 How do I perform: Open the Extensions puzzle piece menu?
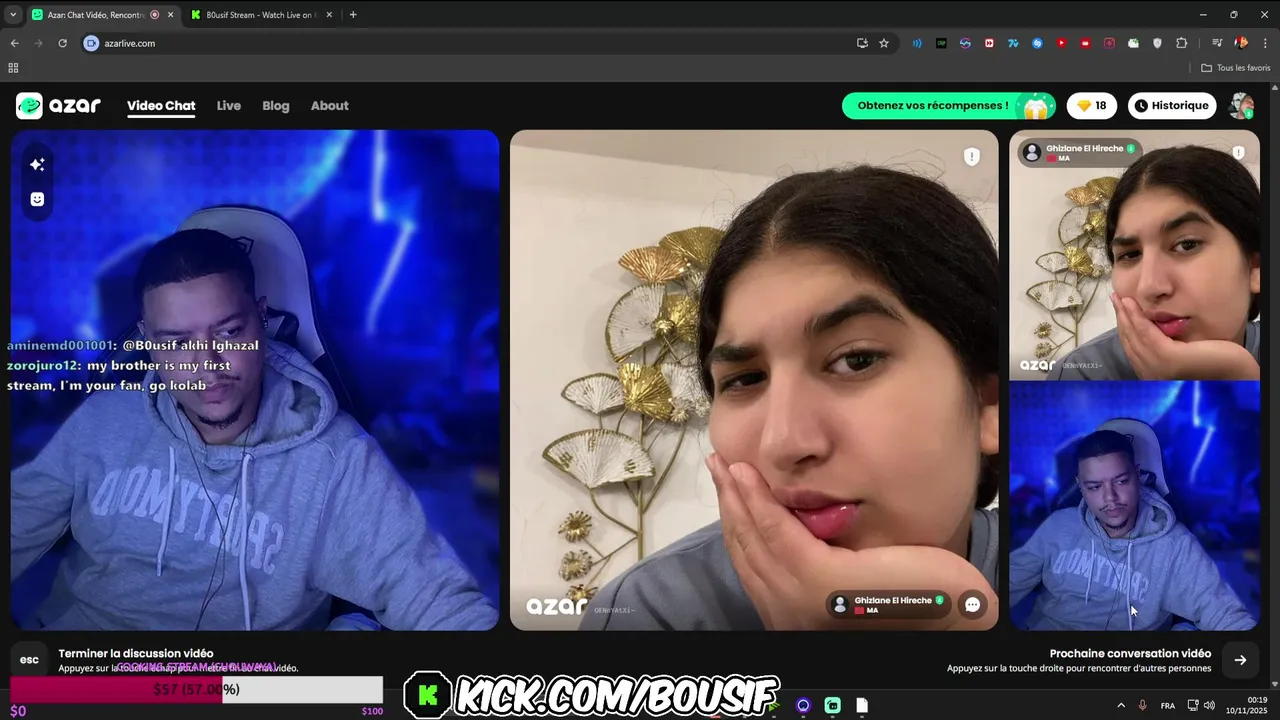point(1181,43)
